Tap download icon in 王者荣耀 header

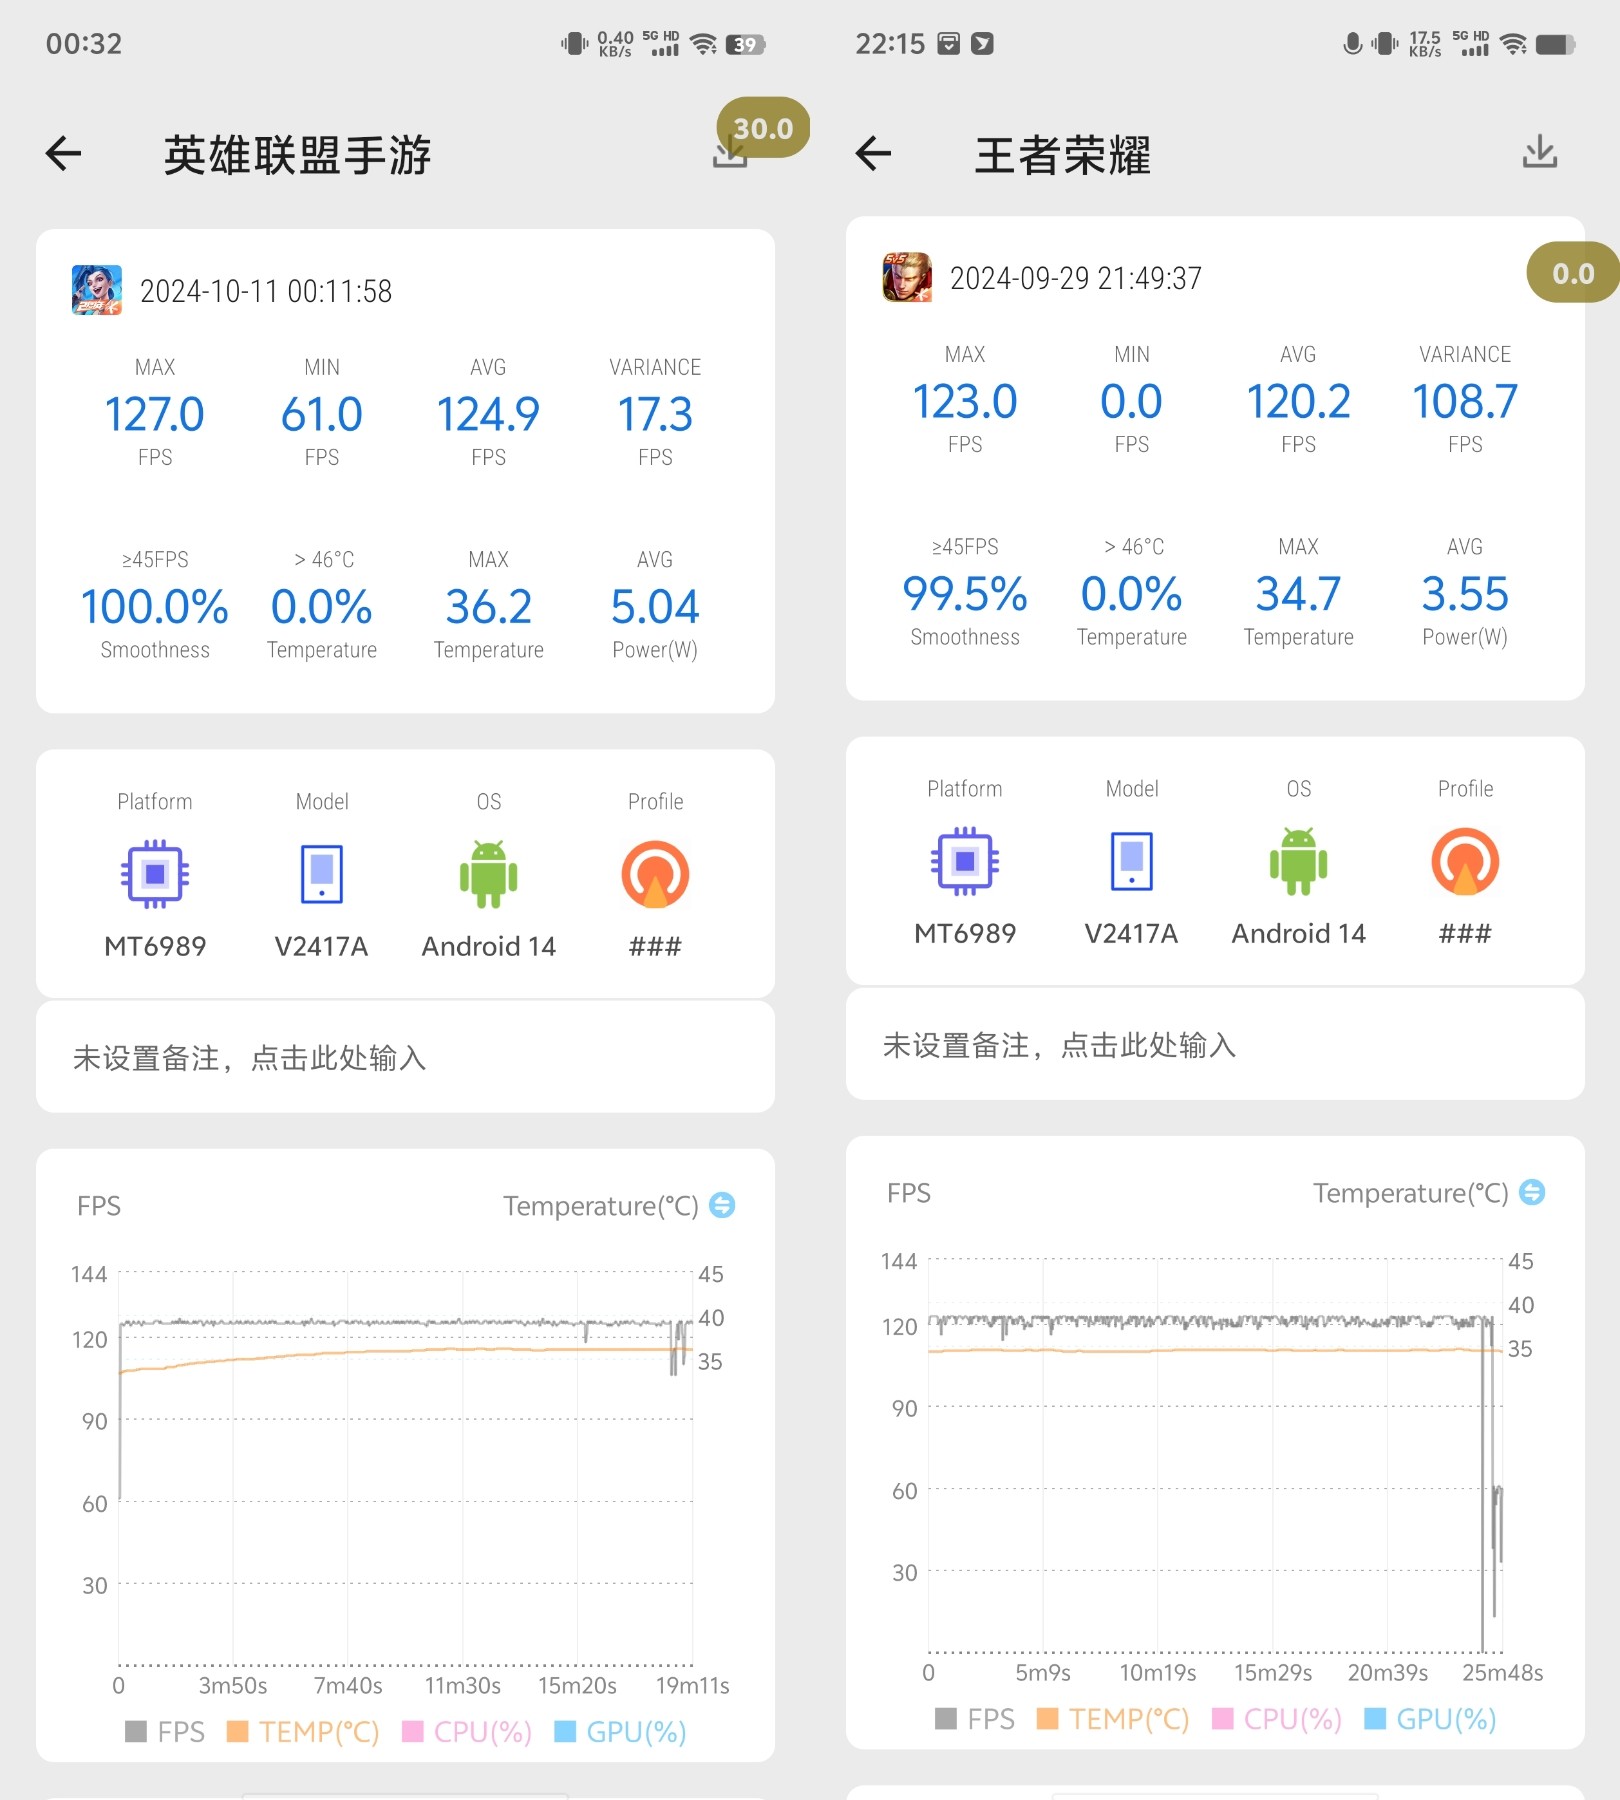[x=1540, y=152]
